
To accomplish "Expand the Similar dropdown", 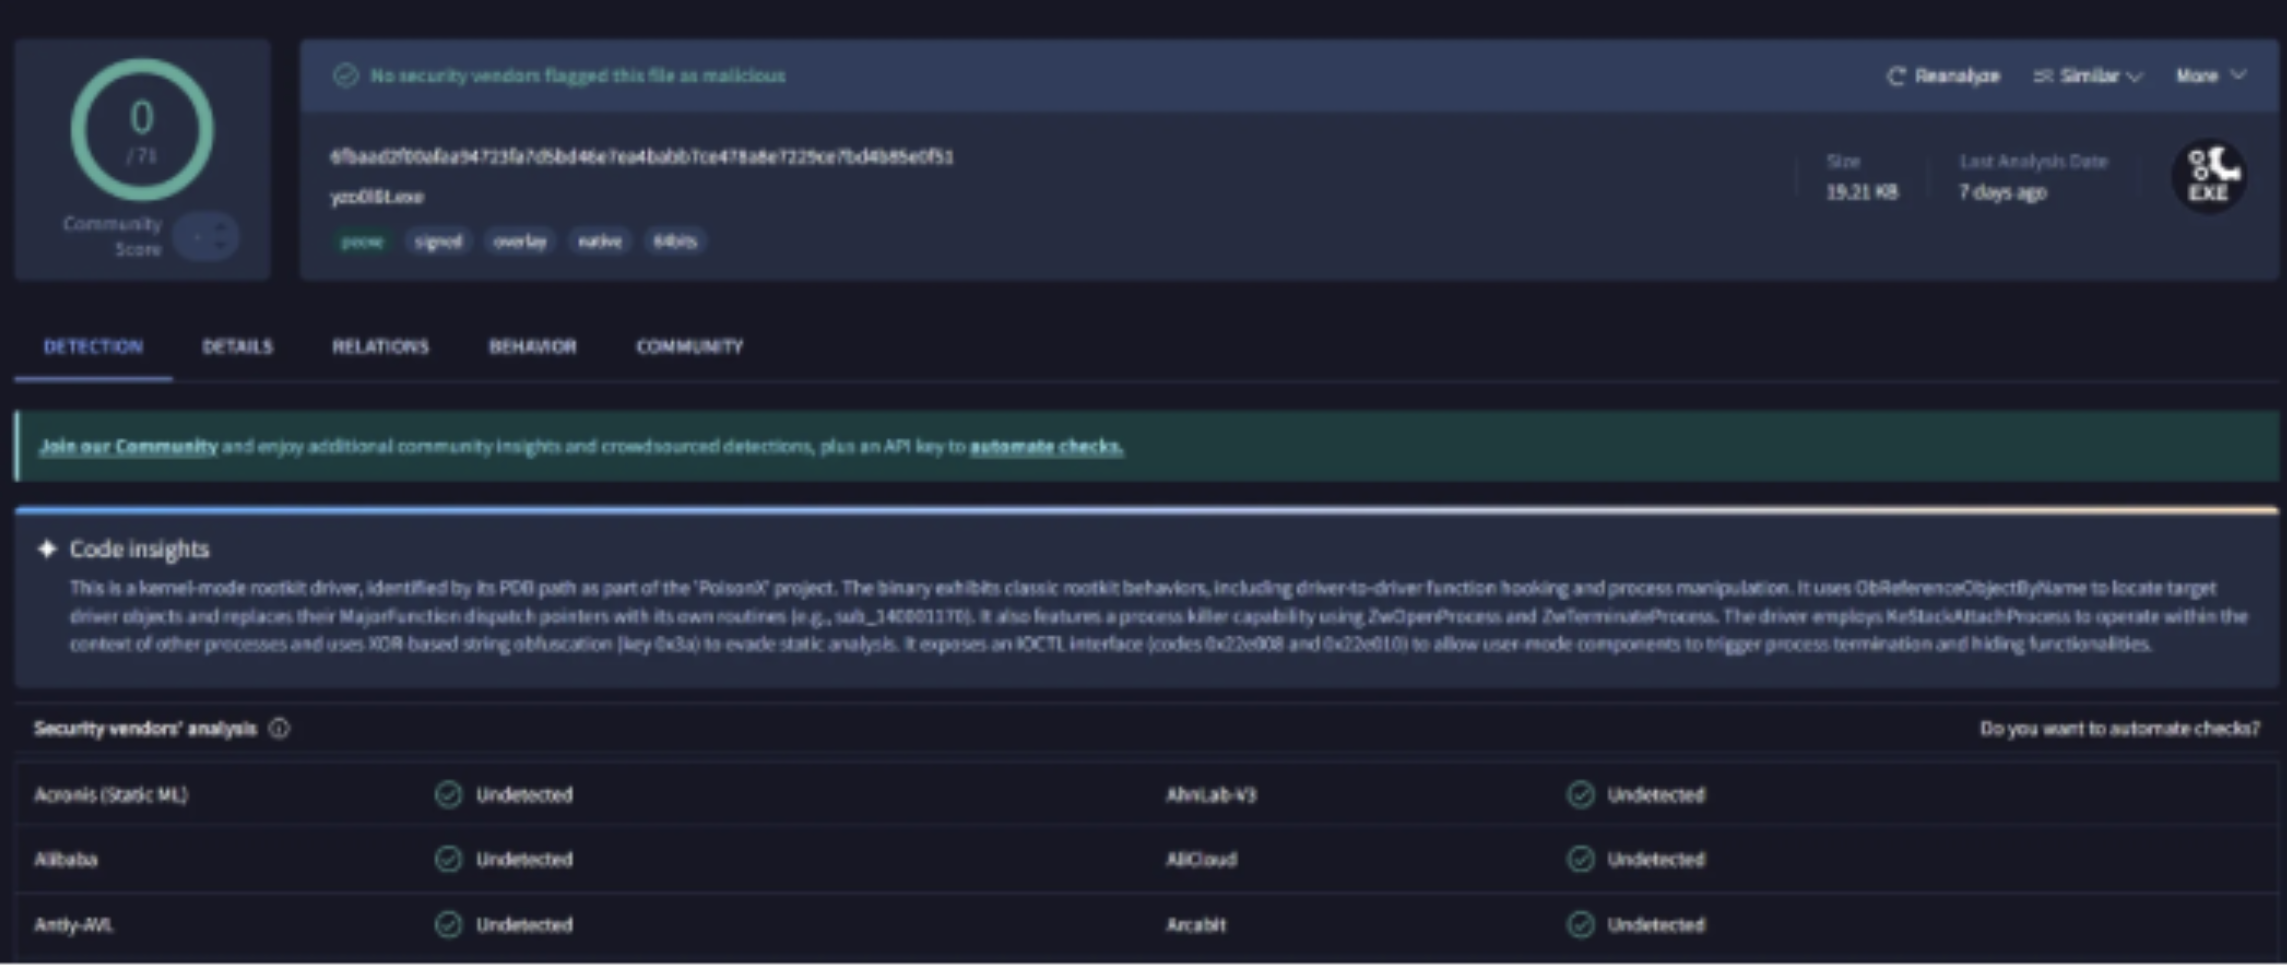I will tap(2088, 76).
